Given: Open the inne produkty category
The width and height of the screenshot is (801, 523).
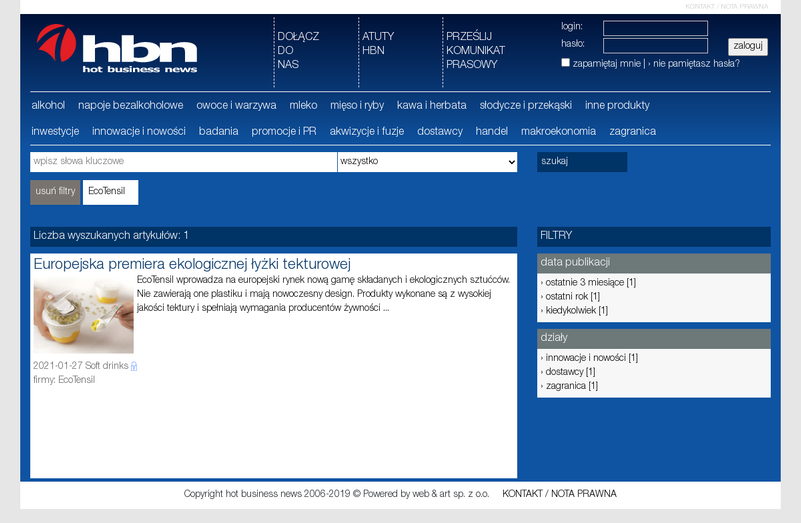Looking at the screenshot, I should point(617,105).
